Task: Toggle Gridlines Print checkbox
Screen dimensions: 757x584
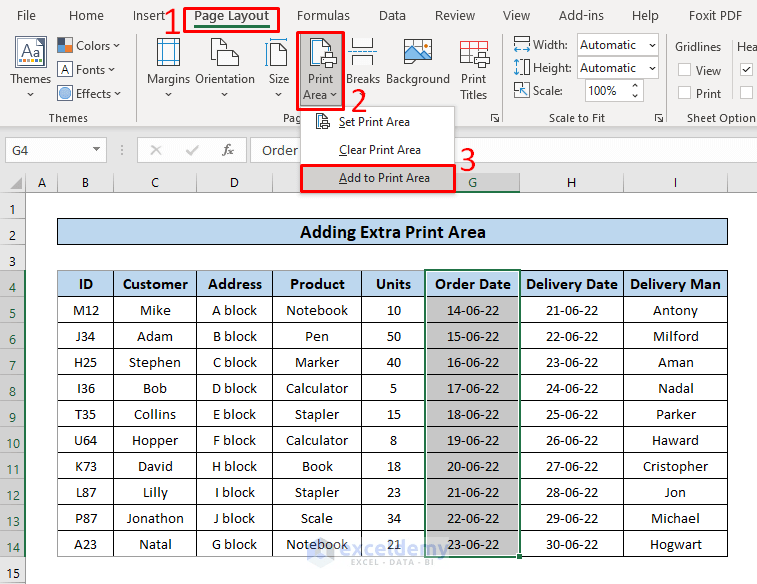Action: (x=684, y=93)
